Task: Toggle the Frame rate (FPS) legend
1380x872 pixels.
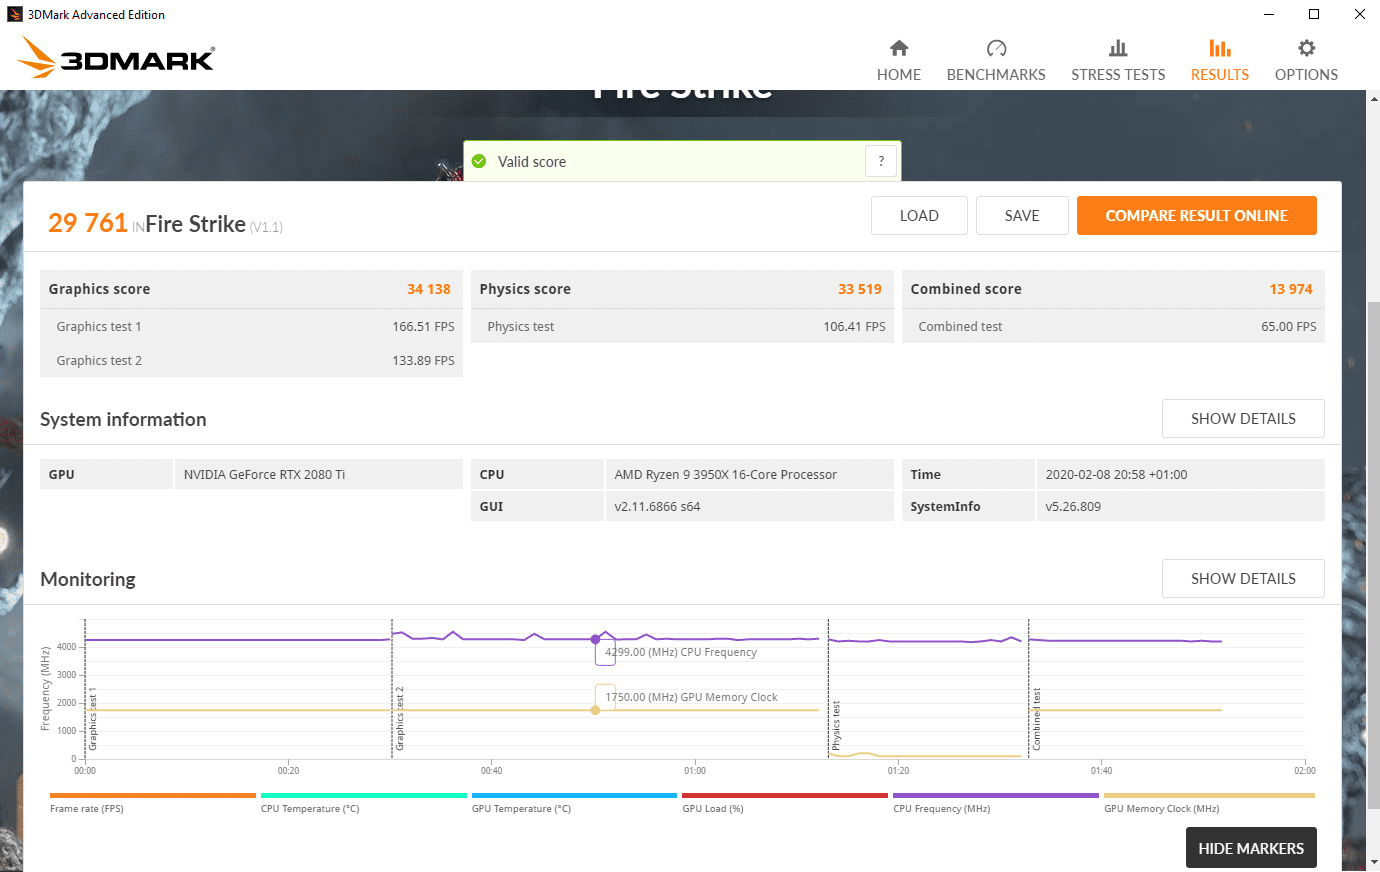Action: pos(153,803)
